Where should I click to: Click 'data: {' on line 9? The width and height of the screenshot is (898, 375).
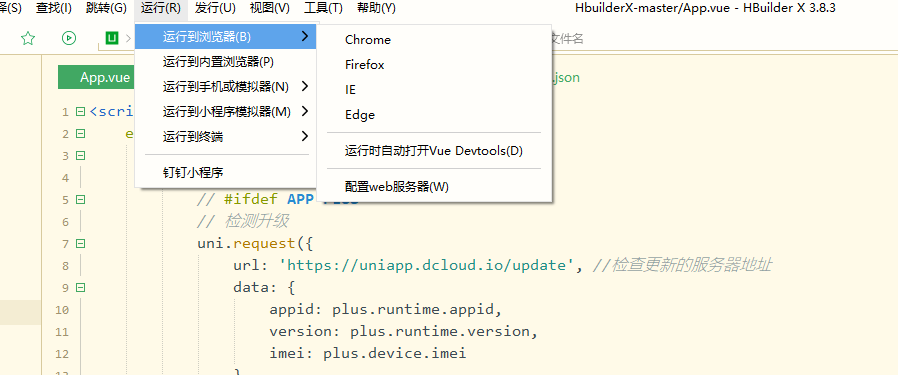pos(264,287)
